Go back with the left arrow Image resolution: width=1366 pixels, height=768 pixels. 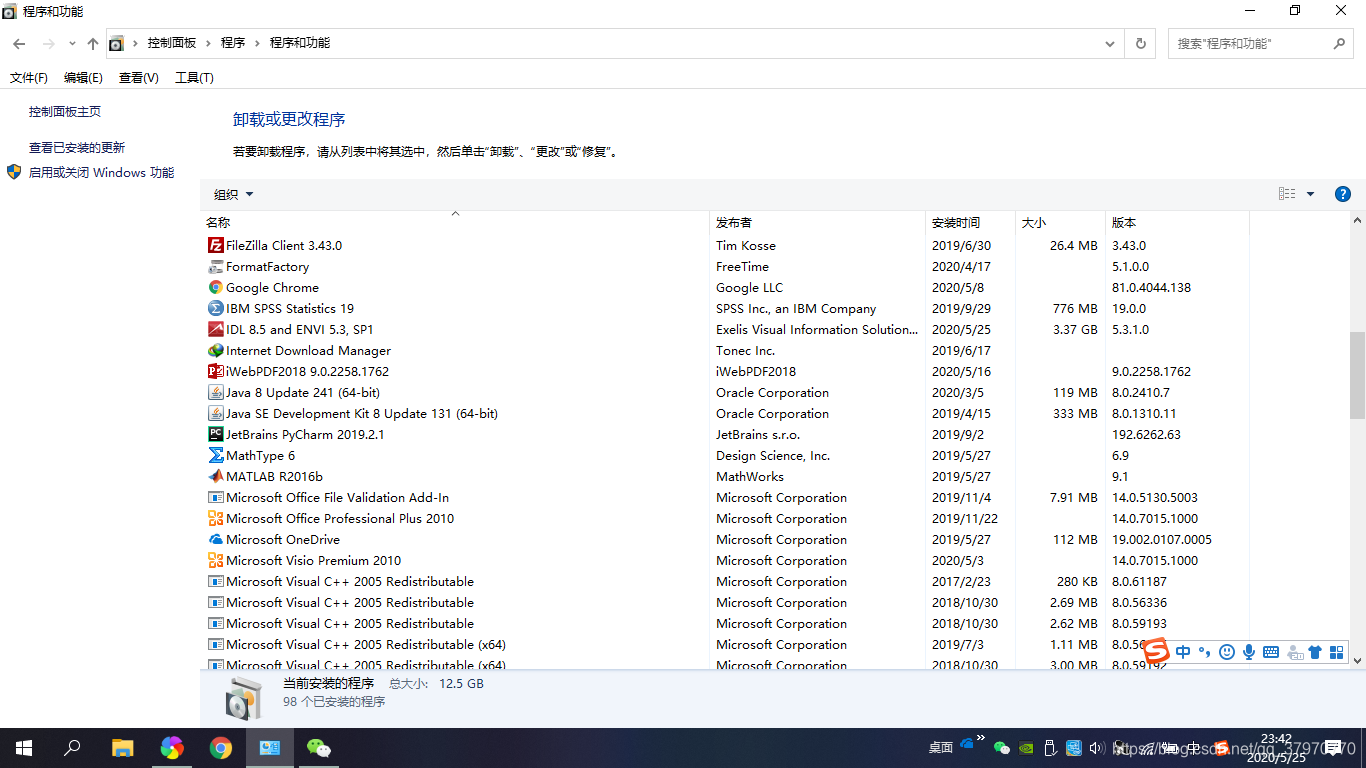tap(19, 43)
